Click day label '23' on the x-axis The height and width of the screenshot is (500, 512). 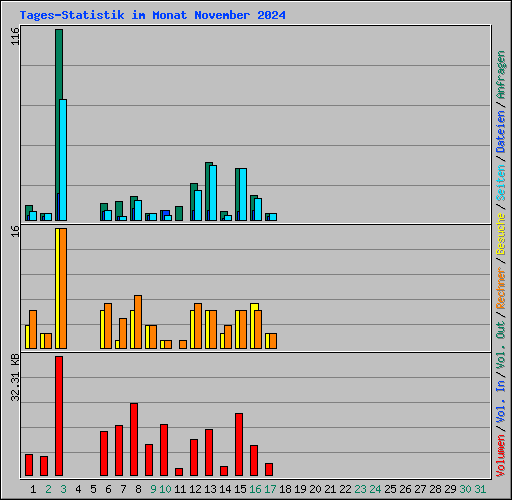point(360,489)
